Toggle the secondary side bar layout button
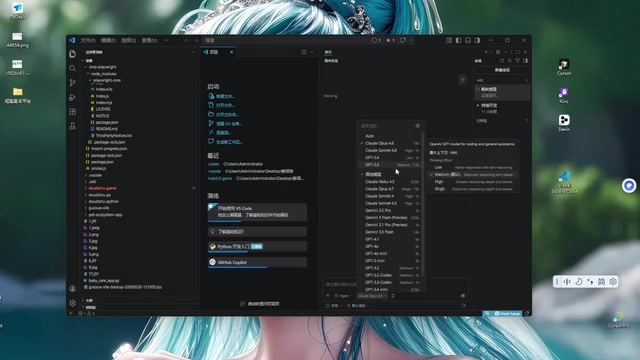Screen dimensions: 640x360 477,40
